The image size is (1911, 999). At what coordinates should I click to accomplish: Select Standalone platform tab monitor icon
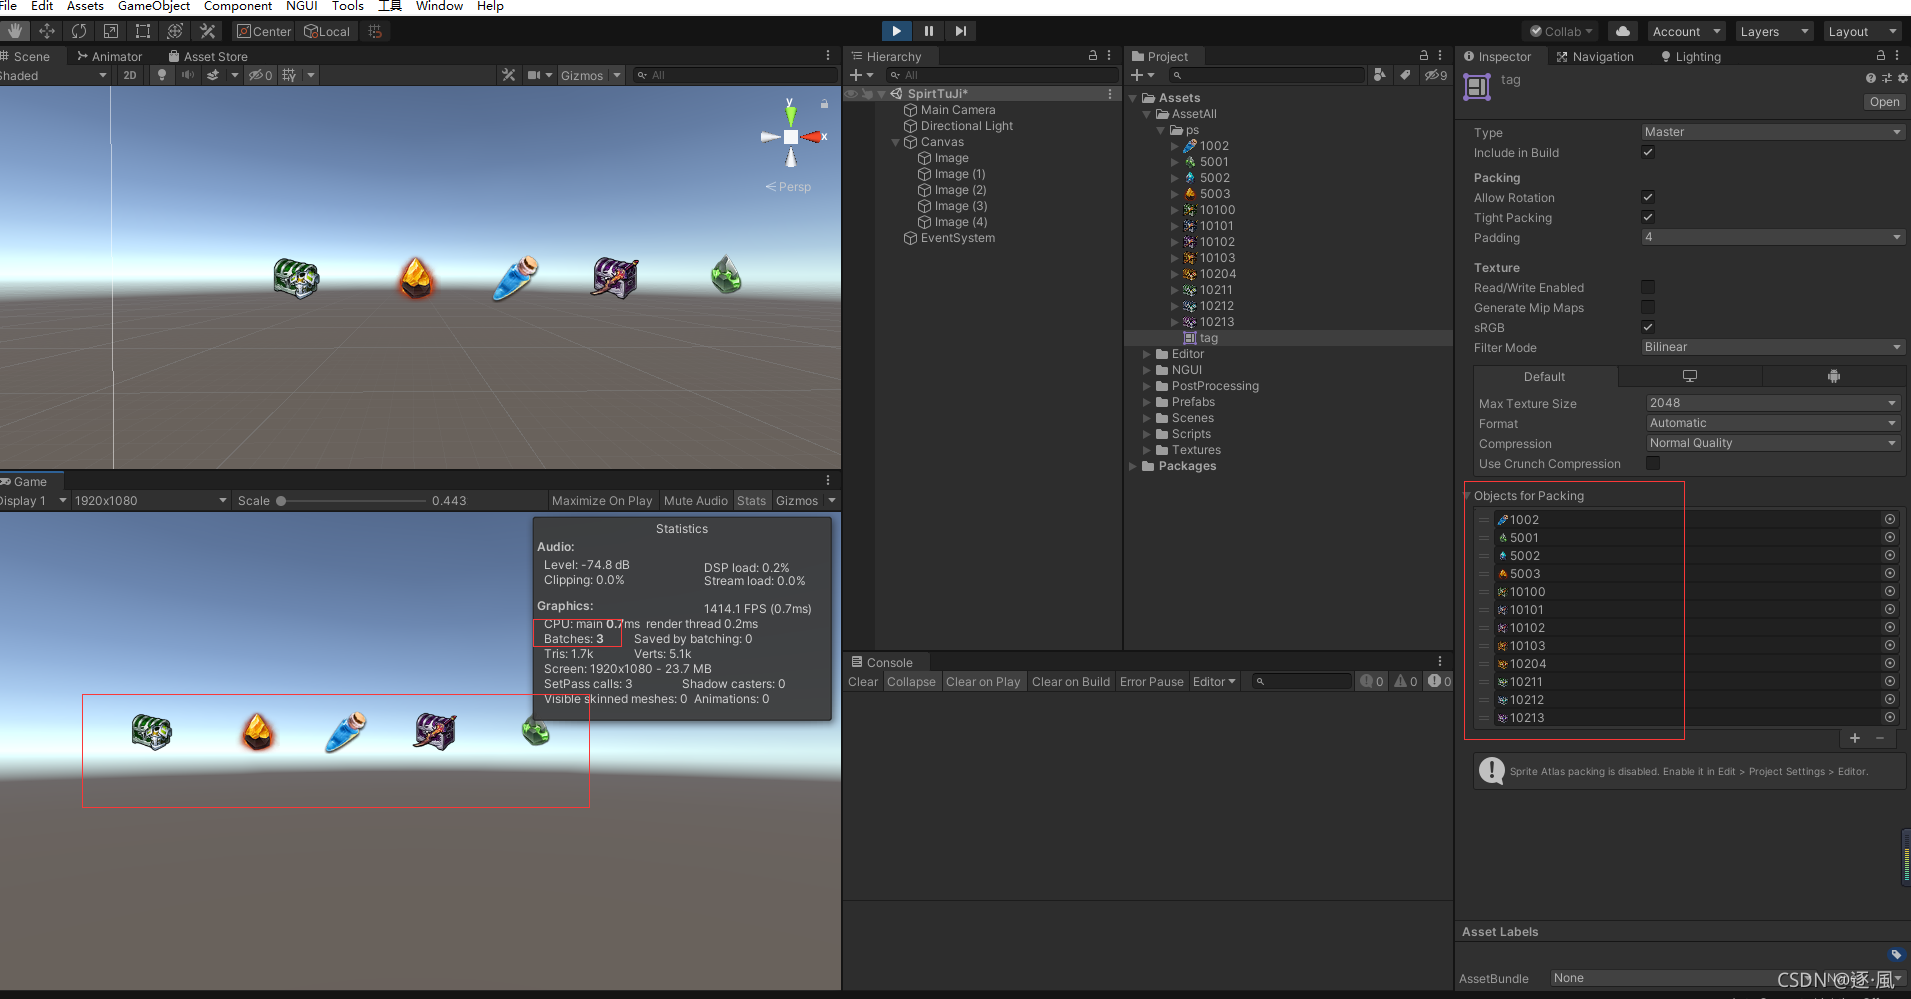[x=1690, y=376]
